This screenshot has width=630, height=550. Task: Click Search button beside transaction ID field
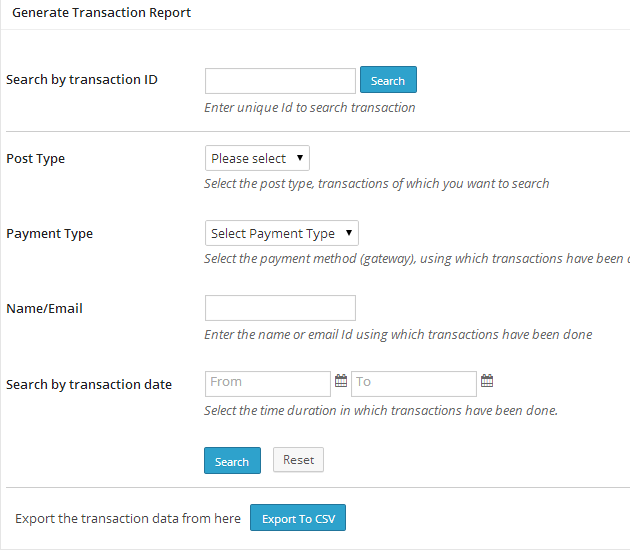click(388, 80)
